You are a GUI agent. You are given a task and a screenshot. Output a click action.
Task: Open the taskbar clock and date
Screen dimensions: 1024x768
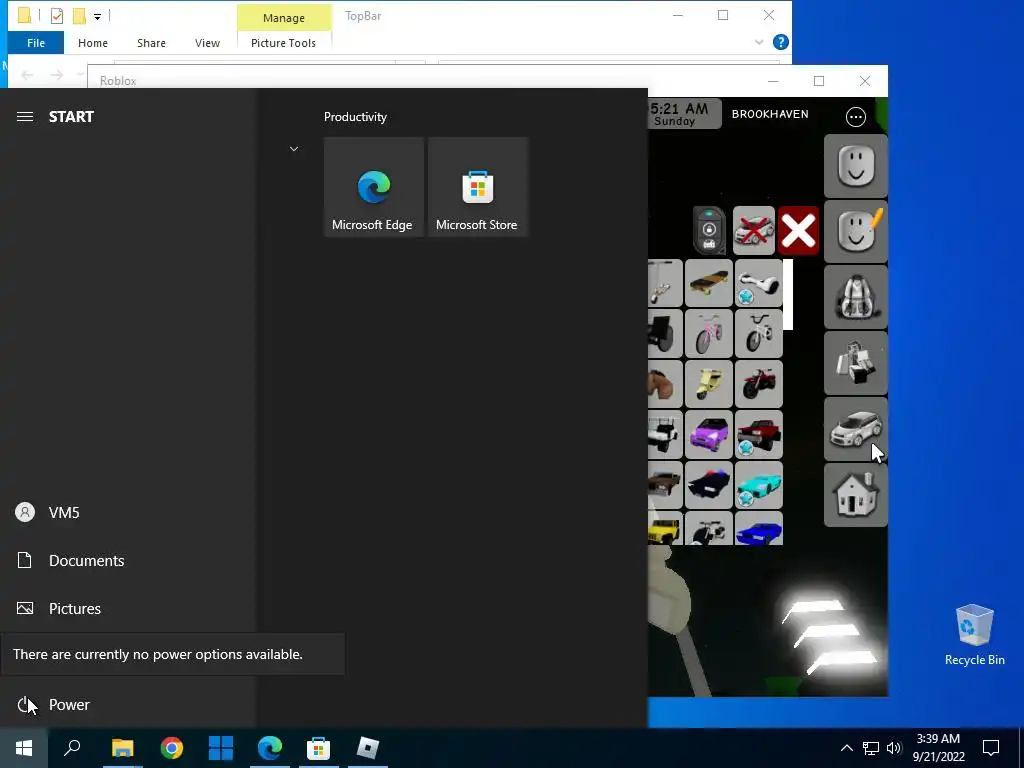point(938,748)
